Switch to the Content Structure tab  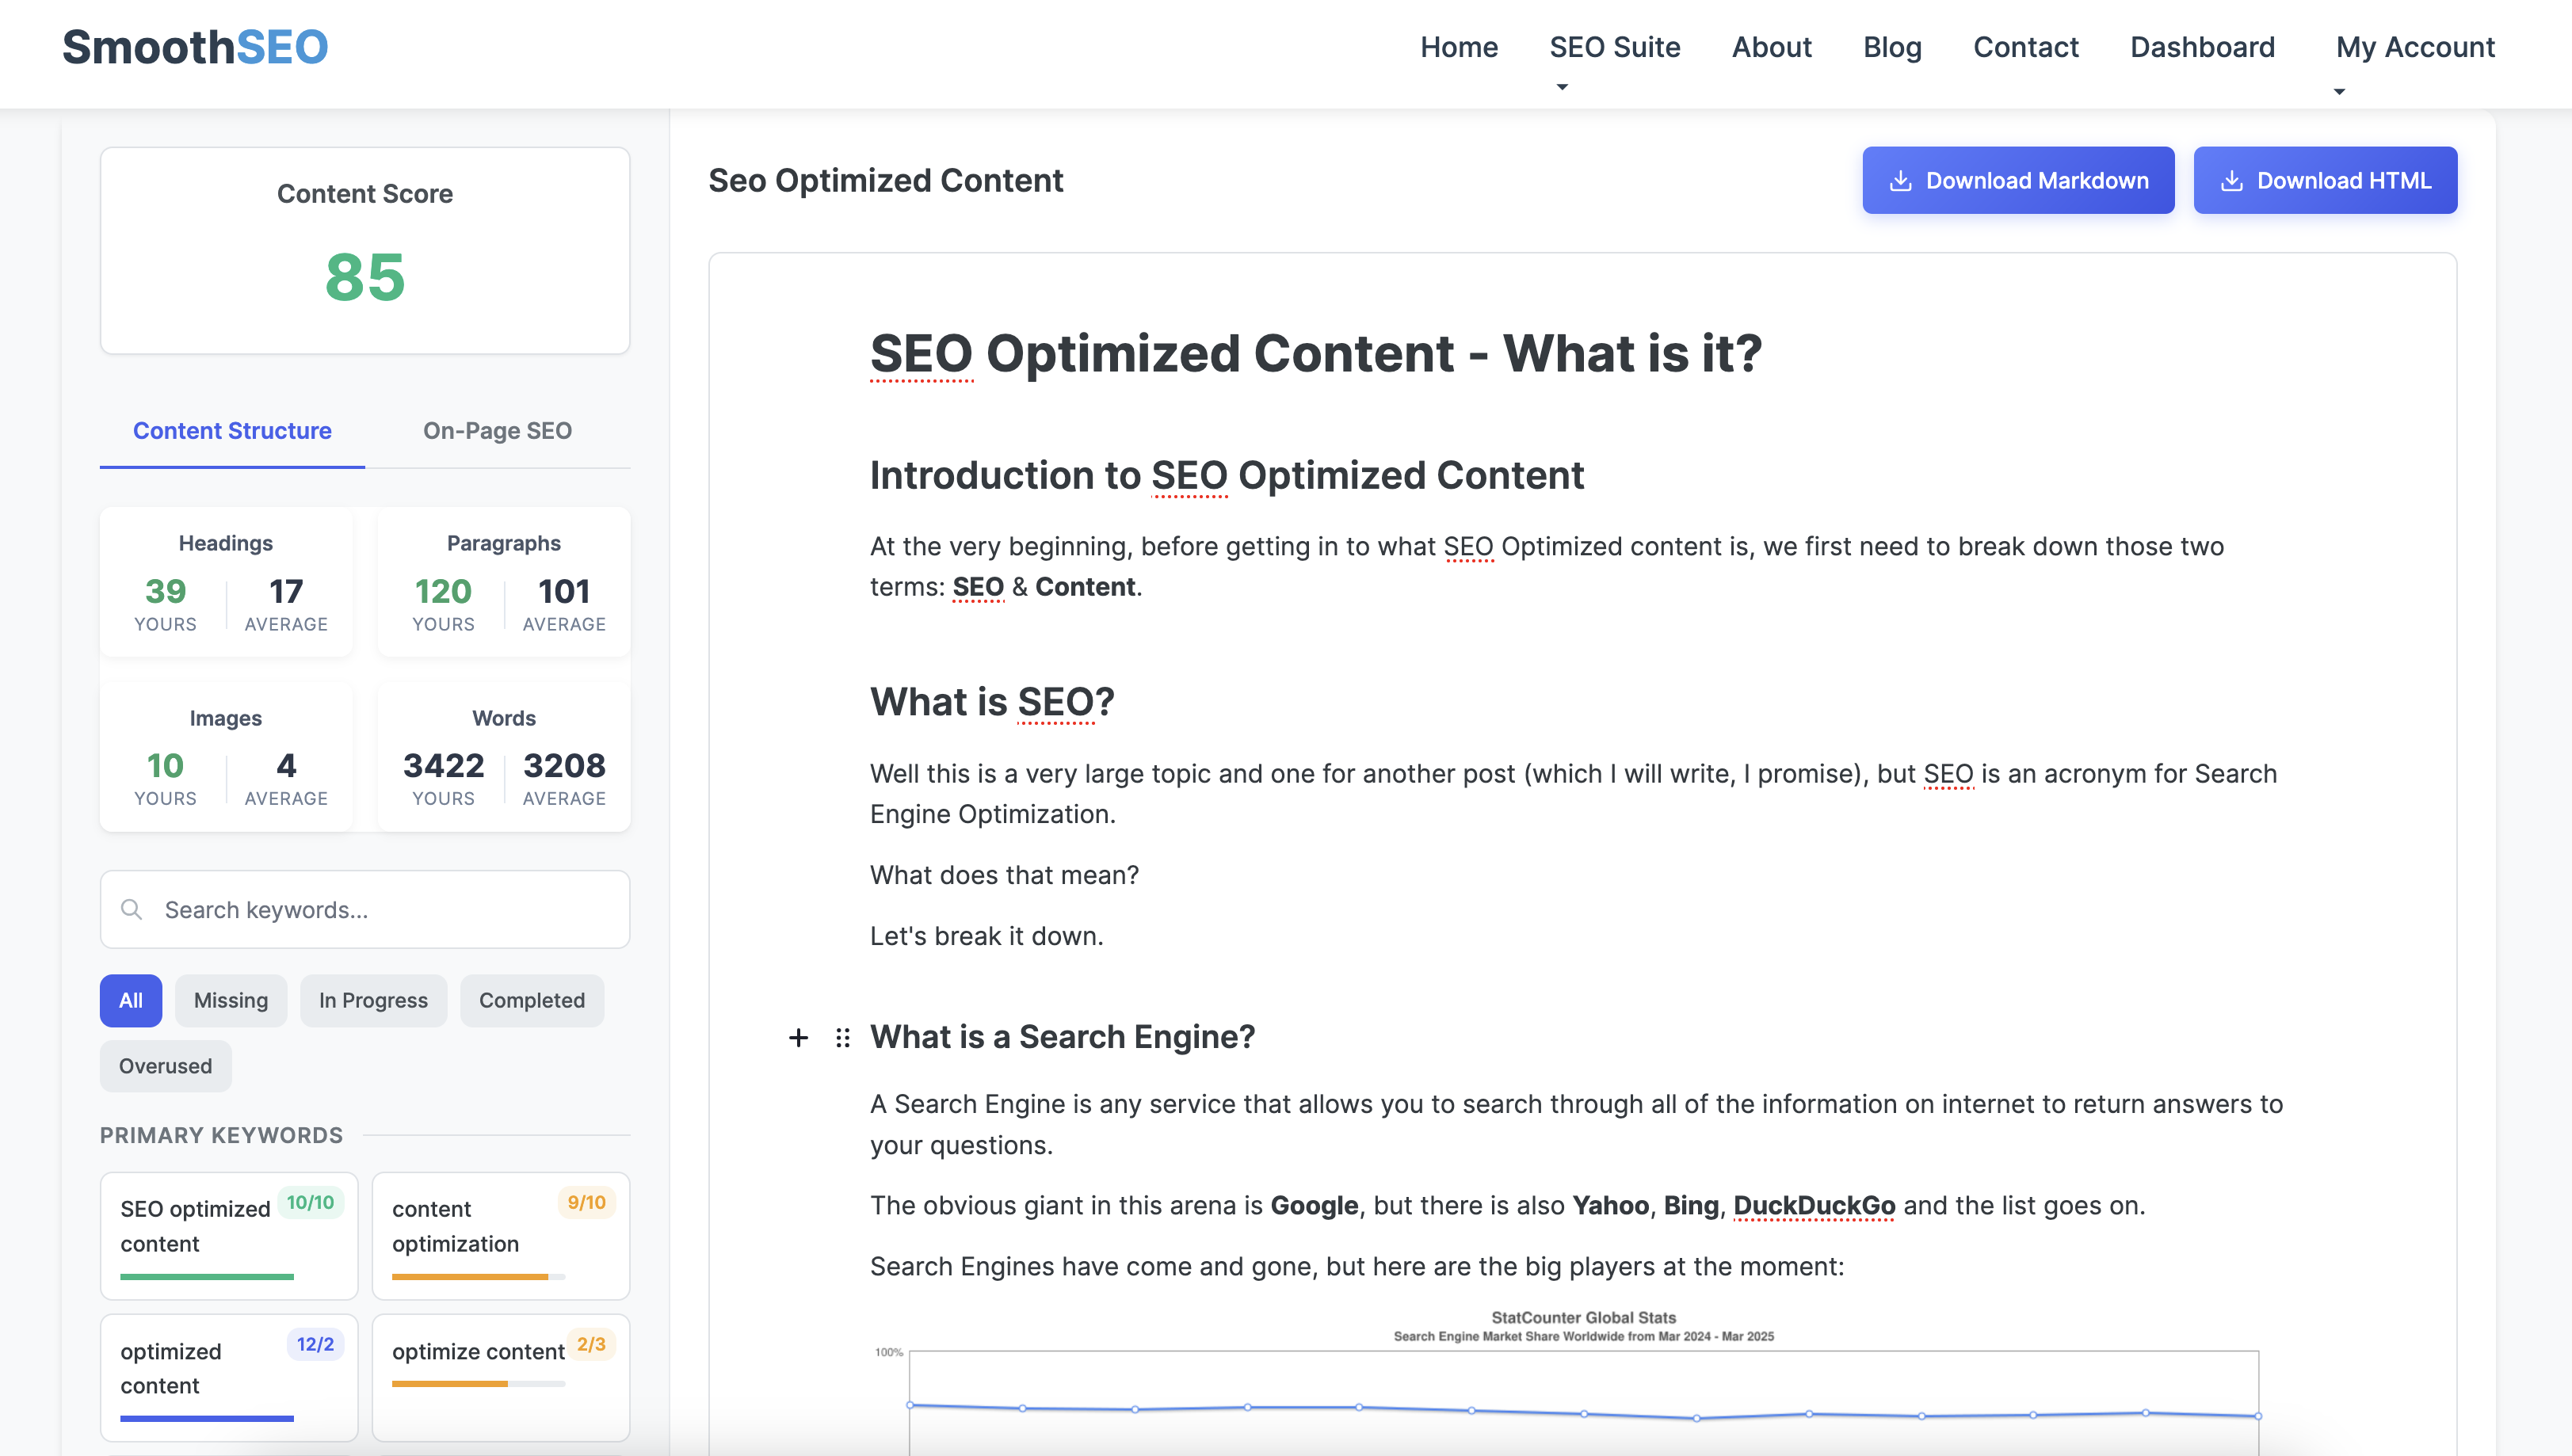click(x=232, y=431)
